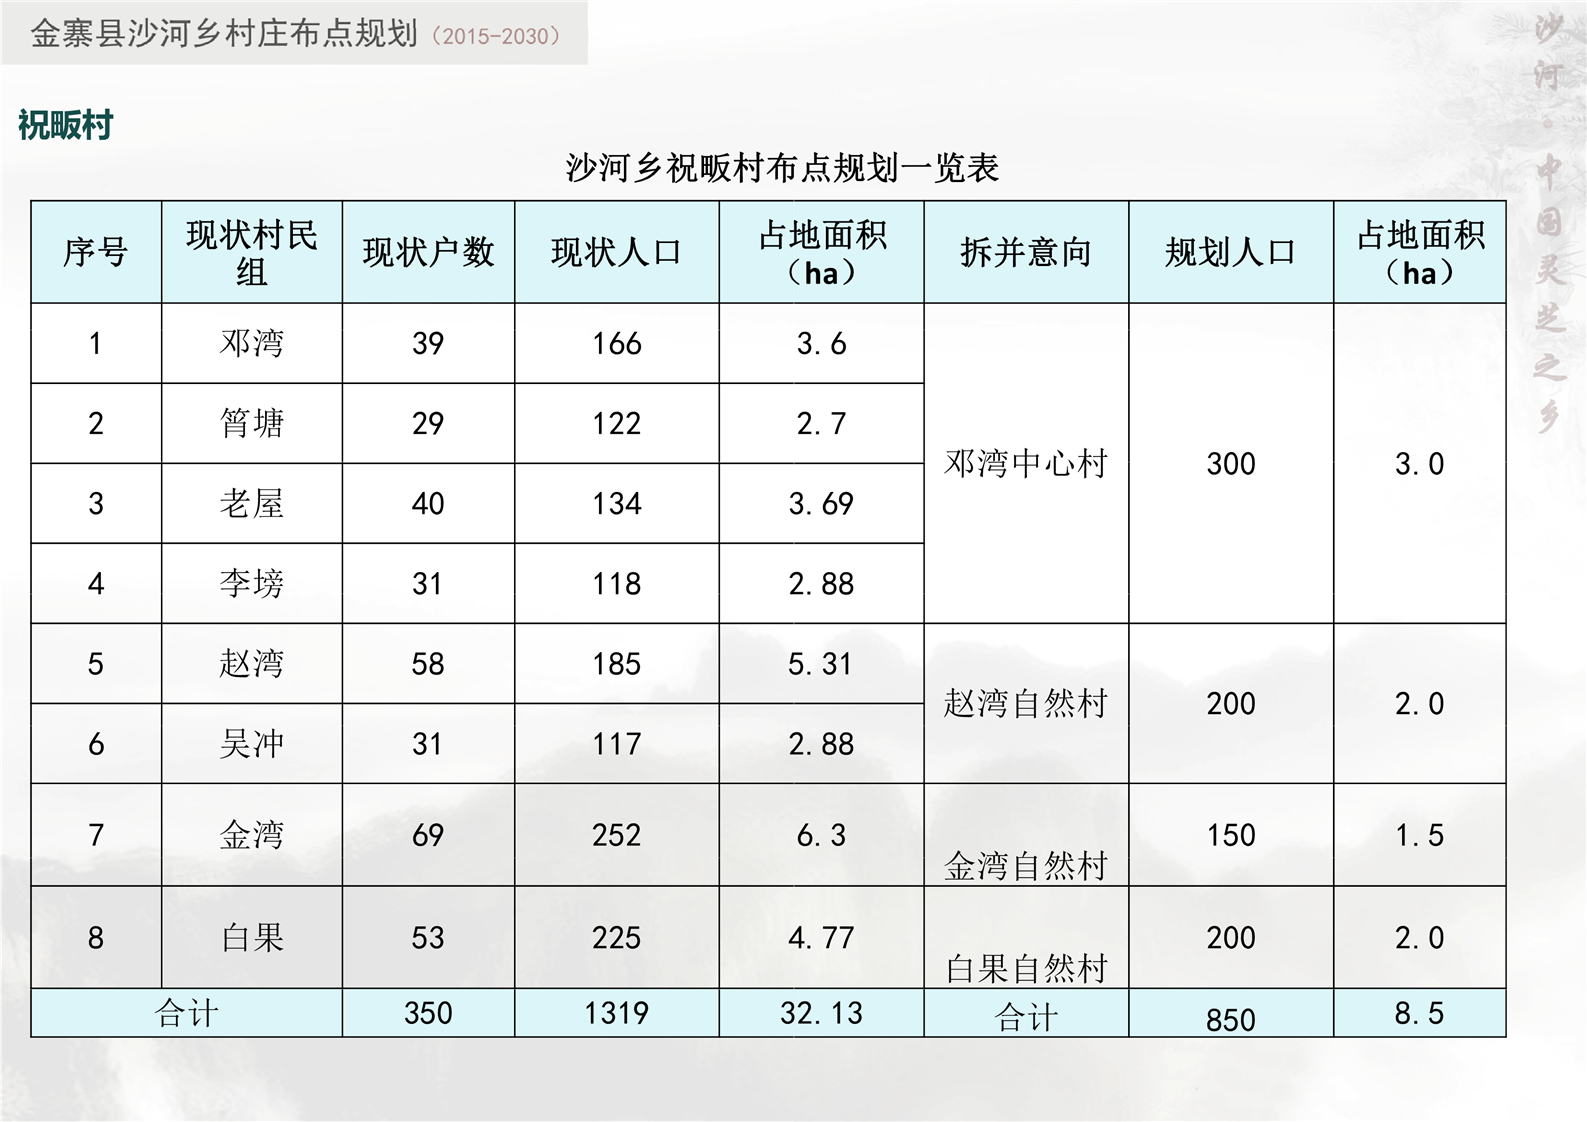Select village group cell 老屋
Screen dimensions: 1587x1122
coord(252,503)
